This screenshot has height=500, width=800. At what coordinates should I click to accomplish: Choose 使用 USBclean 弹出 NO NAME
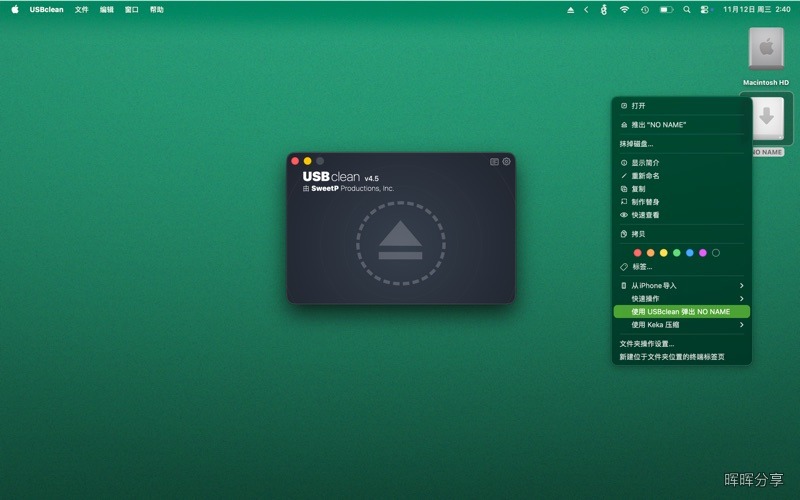click(x=682, y=311)
